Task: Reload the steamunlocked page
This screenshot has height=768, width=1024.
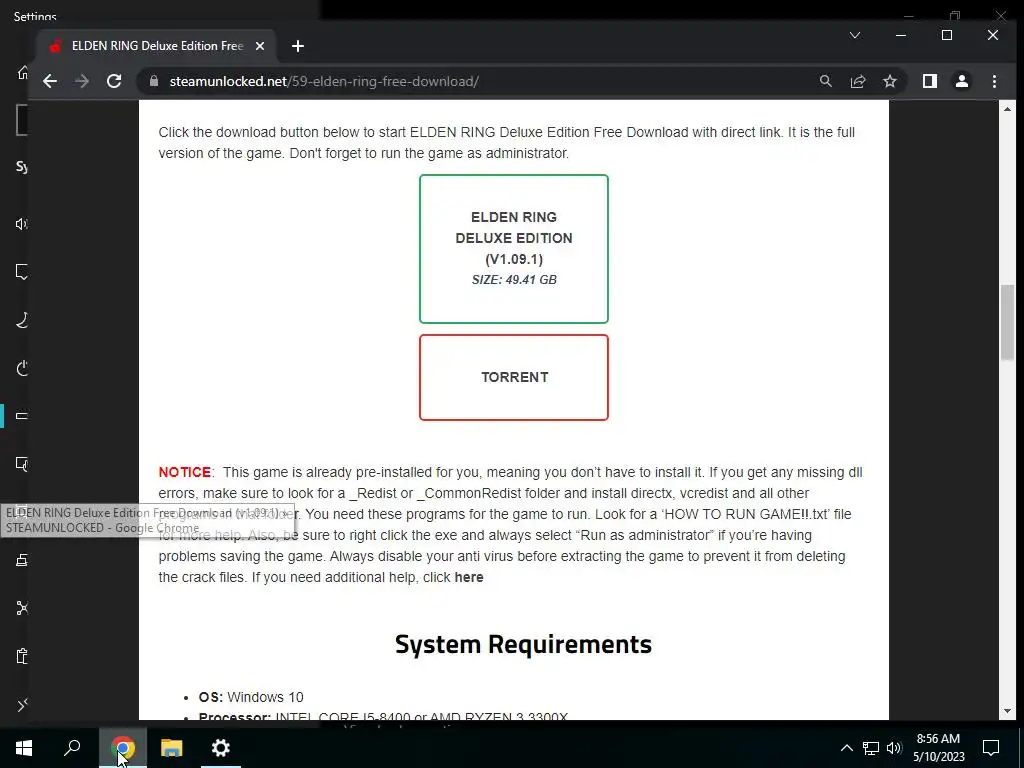Action: (x=114, y=81)
